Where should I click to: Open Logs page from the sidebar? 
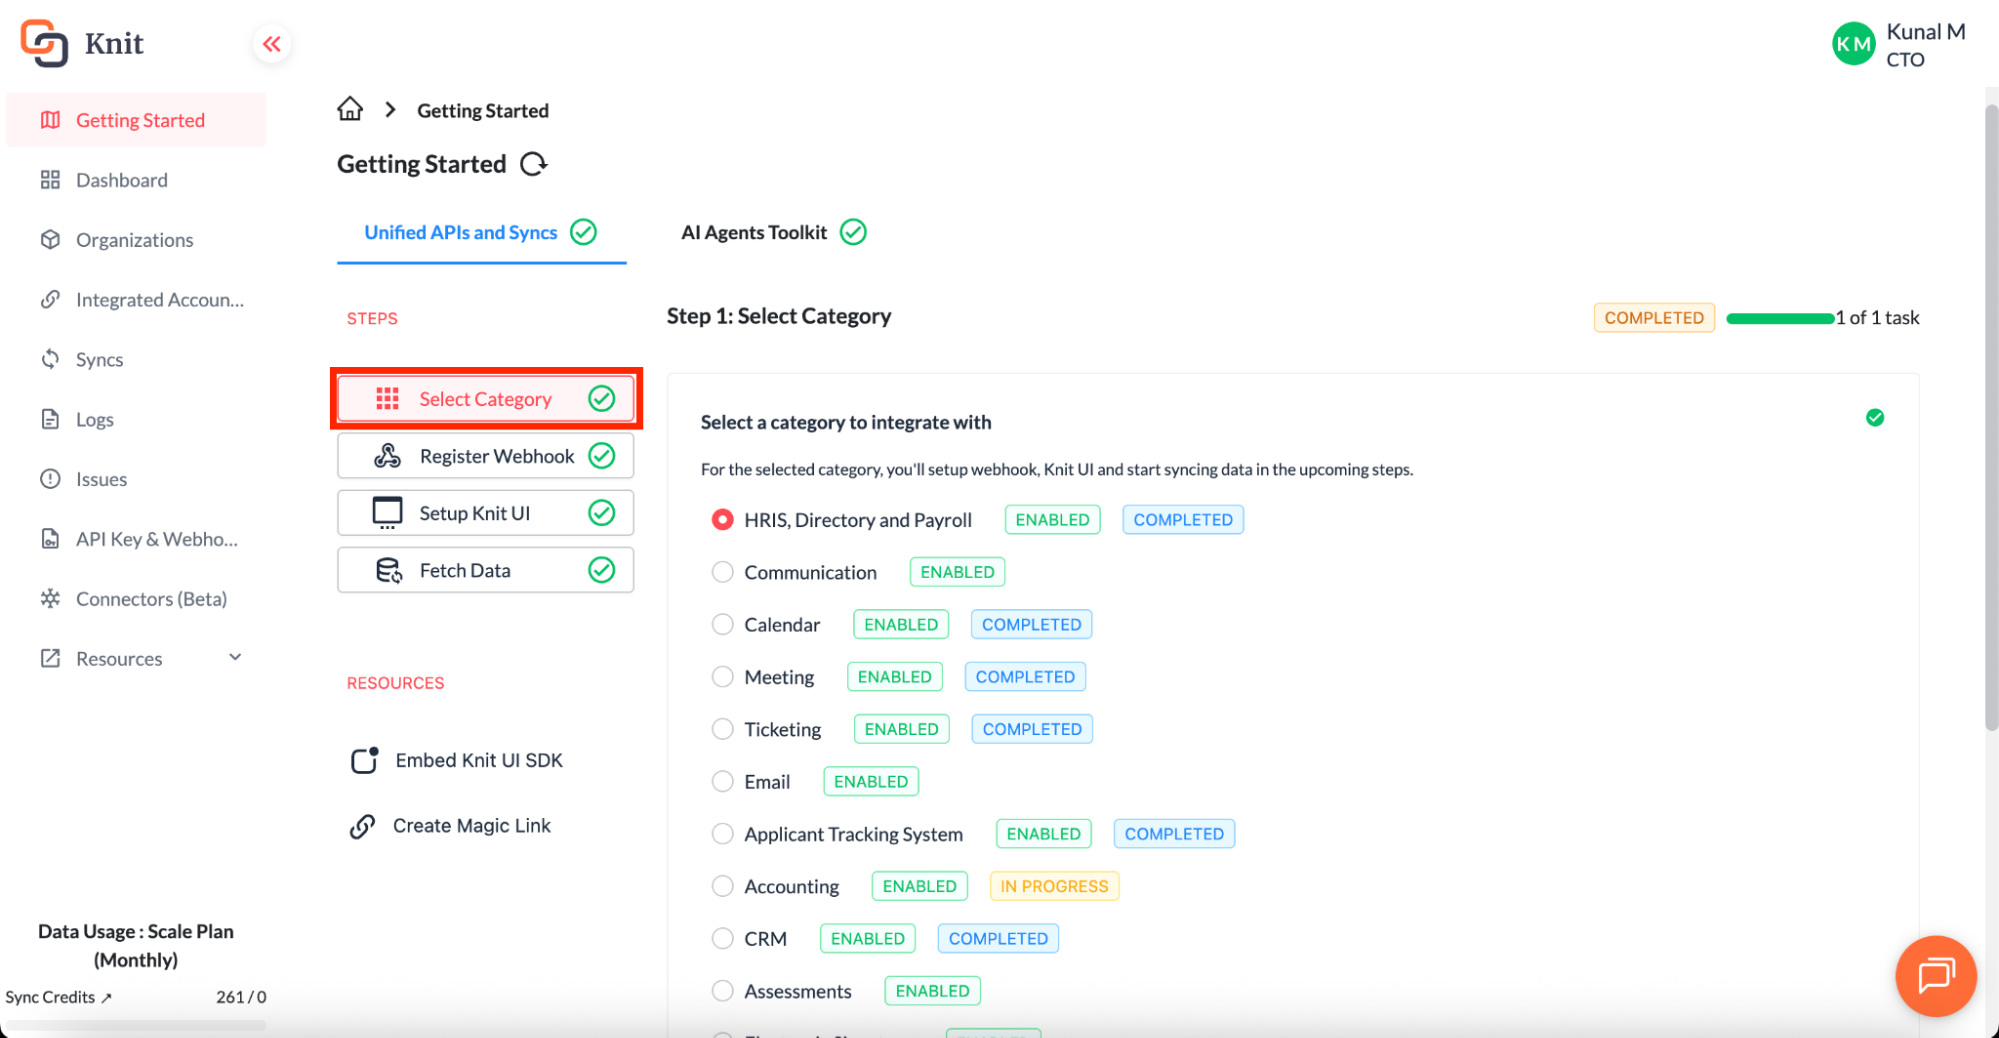[136, 419]
